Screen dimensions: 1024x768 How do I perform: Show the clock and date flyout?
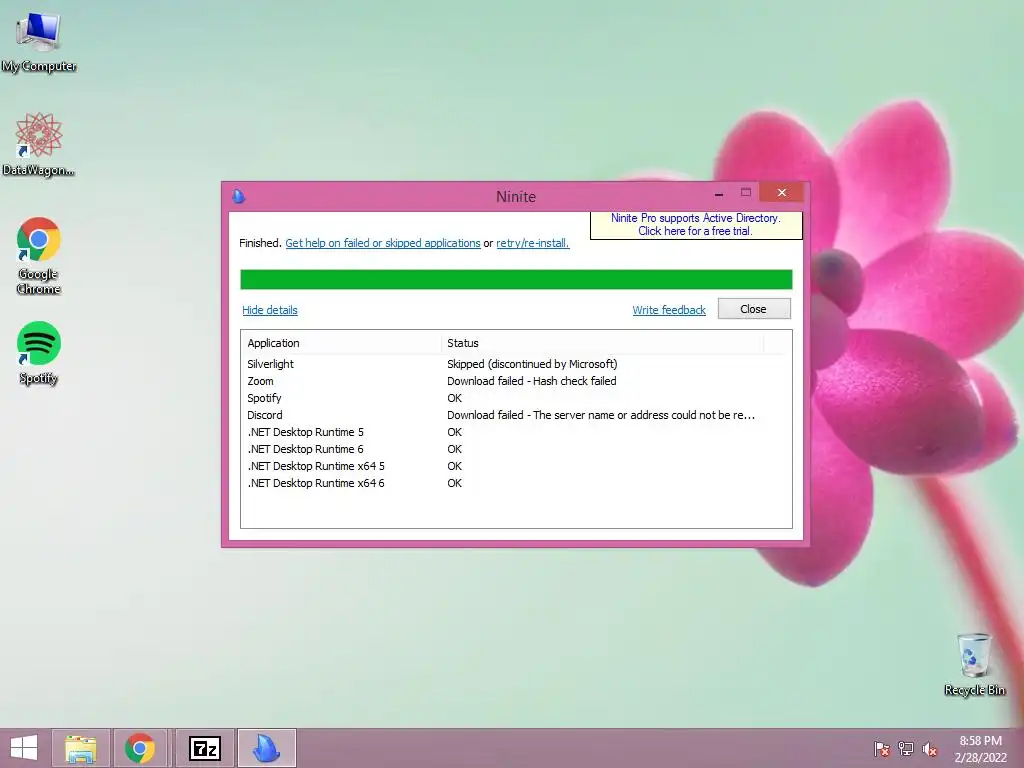pos(980,749)
